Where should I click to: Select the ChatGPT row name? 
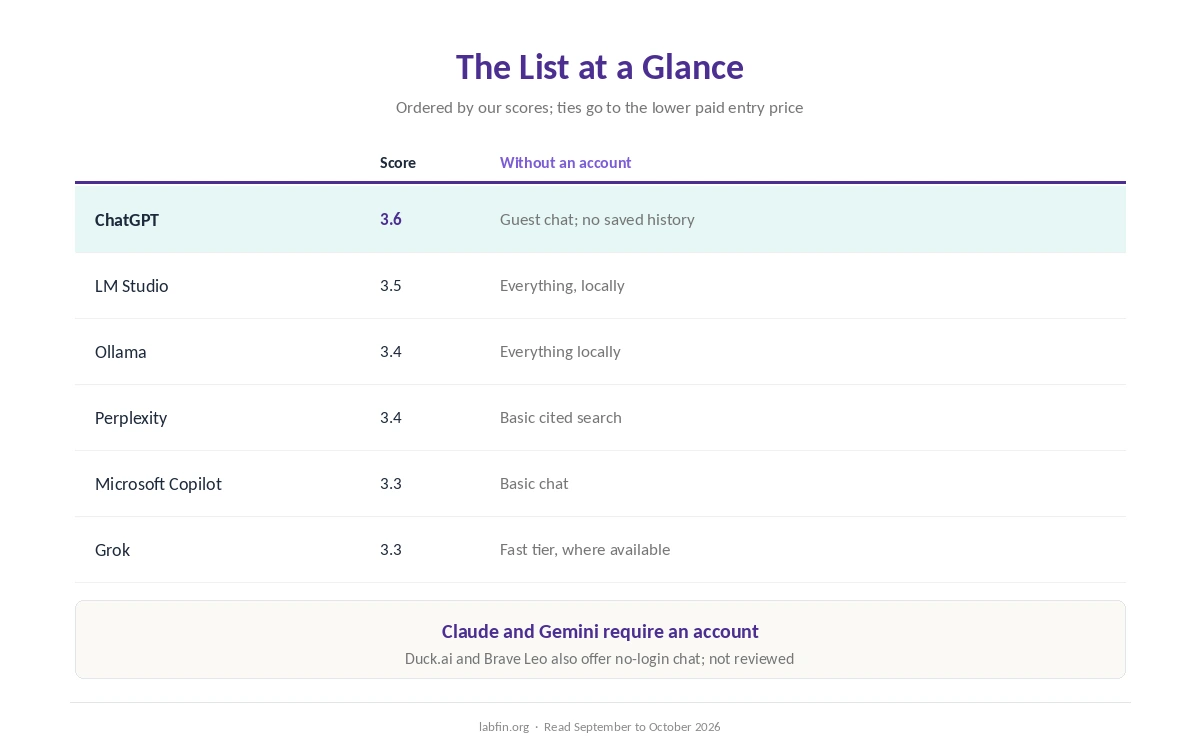(127, 220)
